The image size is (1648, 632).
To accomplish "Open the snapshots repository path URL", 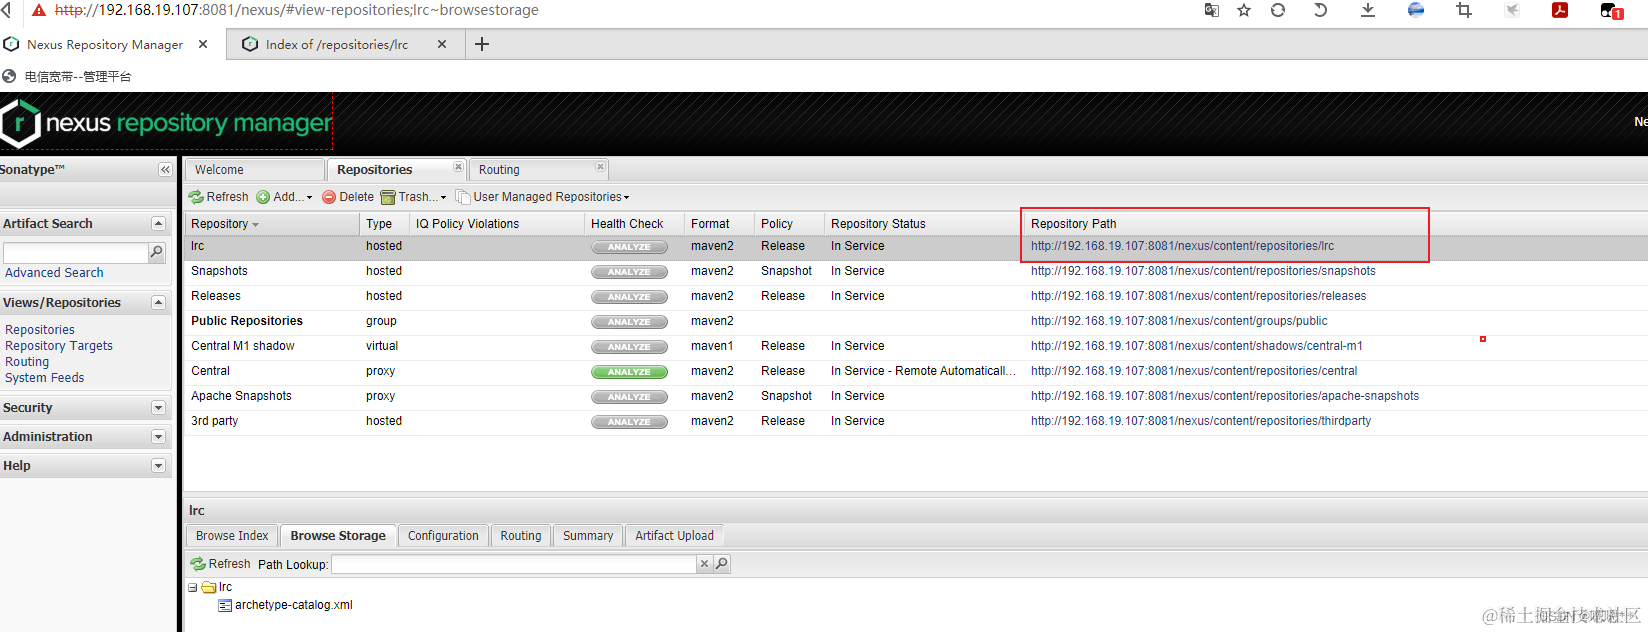I will point(1203,271).
